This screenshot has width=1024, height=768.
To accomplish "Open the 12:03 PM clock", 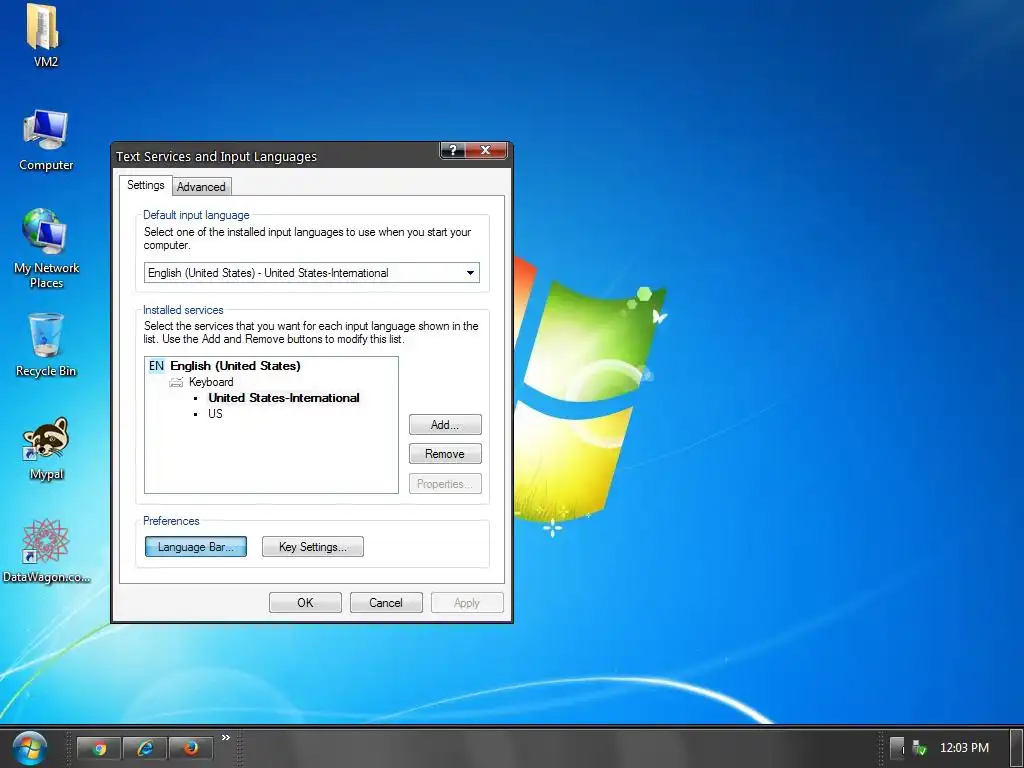I will coord(964,748).
